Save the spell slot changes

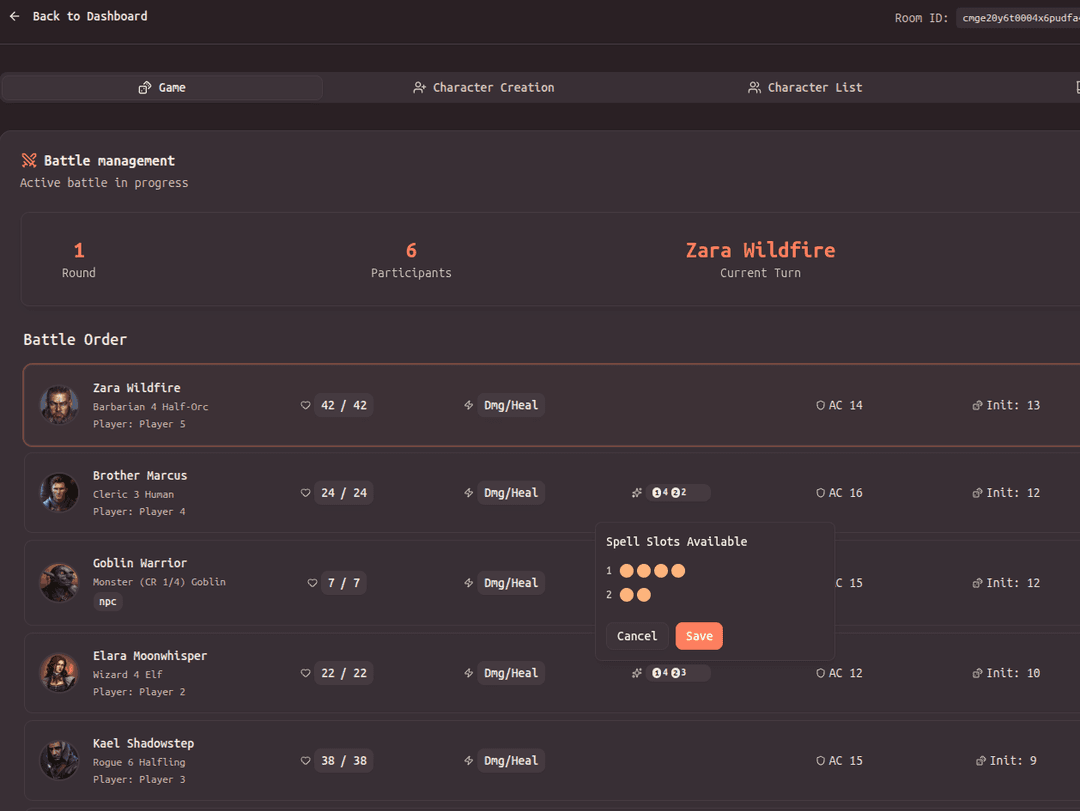tap(699, 636)
